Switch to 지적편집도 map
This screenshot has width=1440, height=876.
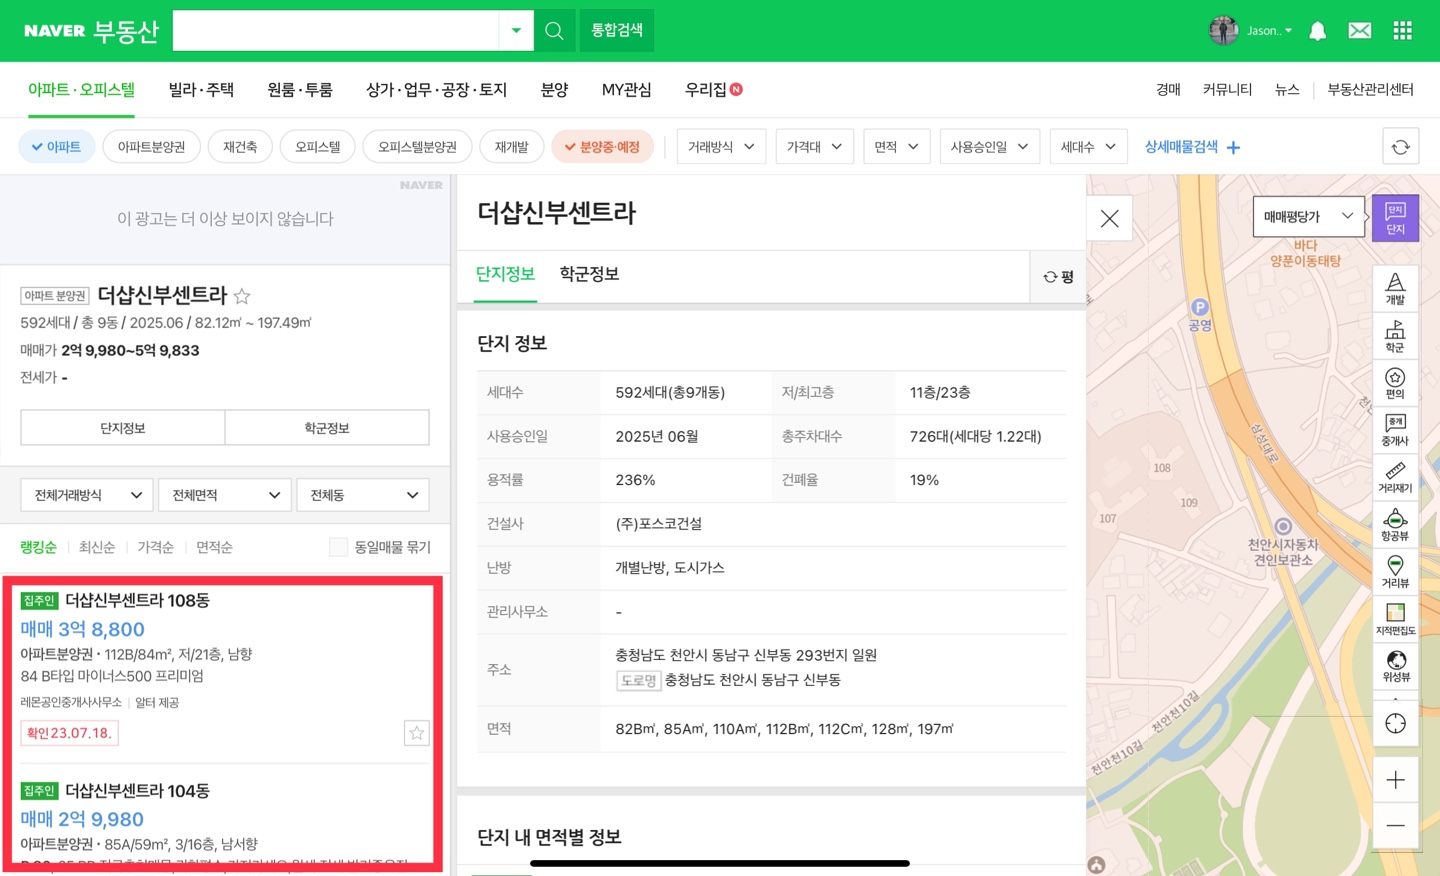tap(1395, 619)
